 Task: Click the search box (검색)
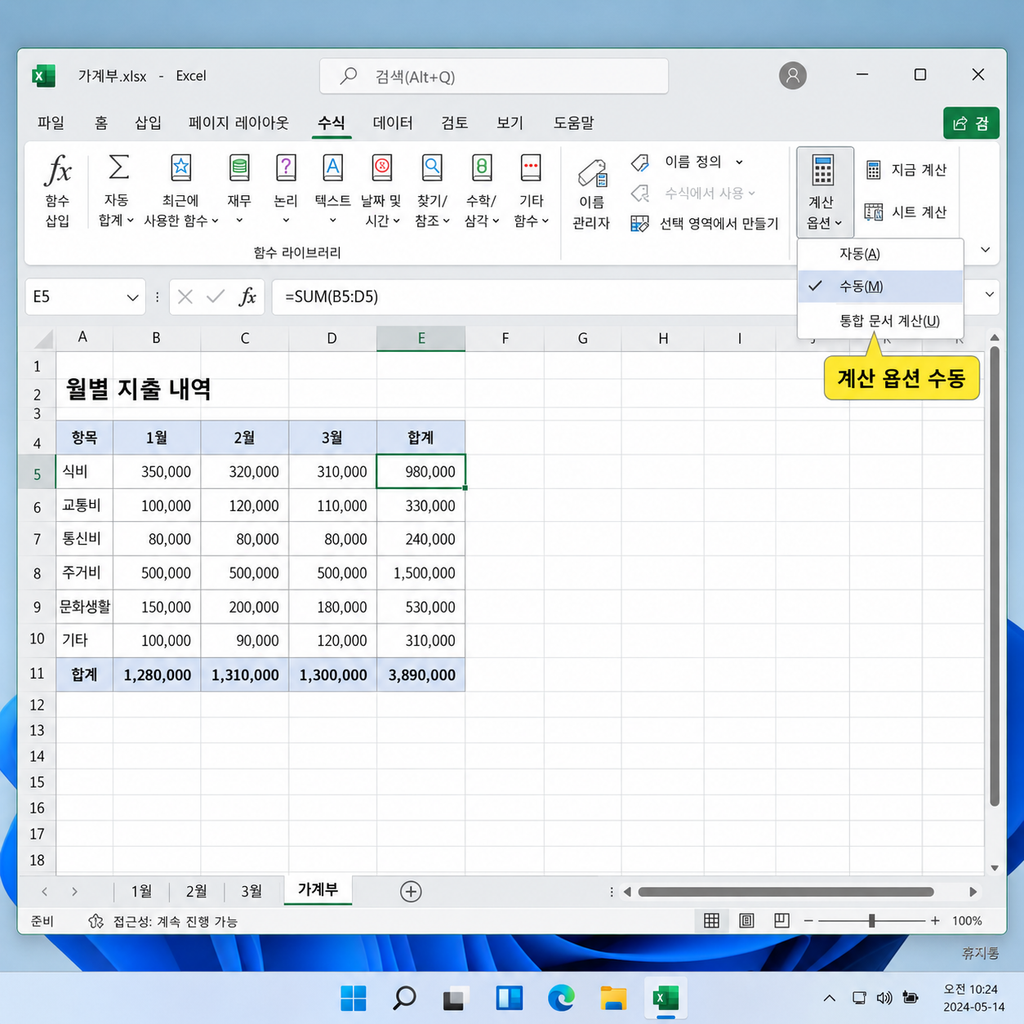494,76
